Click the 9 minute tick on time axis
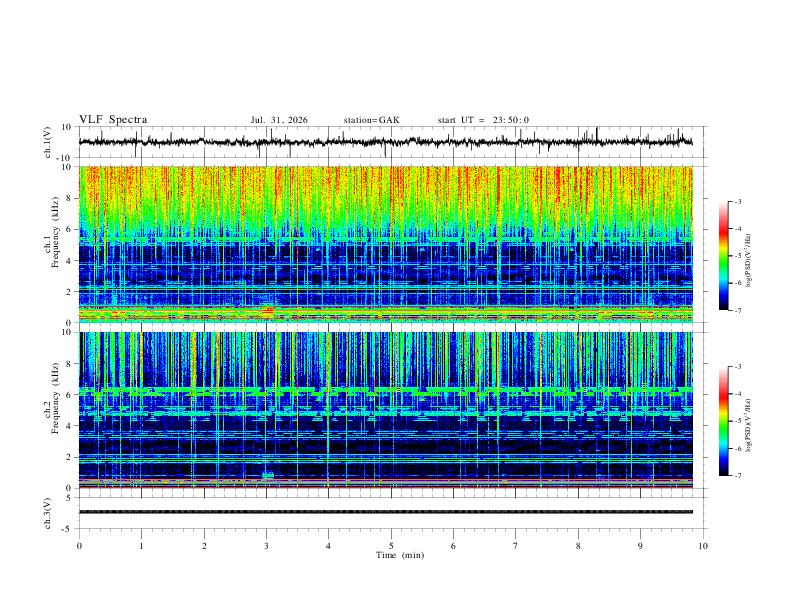 coord(640,546)
